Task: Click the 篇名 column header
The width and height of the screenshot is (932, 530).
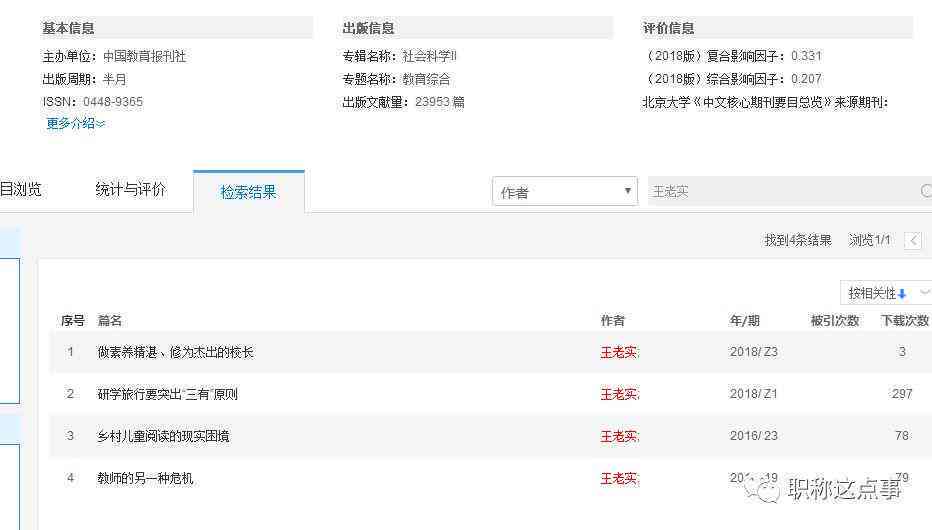Action: [x=109, y=321]
